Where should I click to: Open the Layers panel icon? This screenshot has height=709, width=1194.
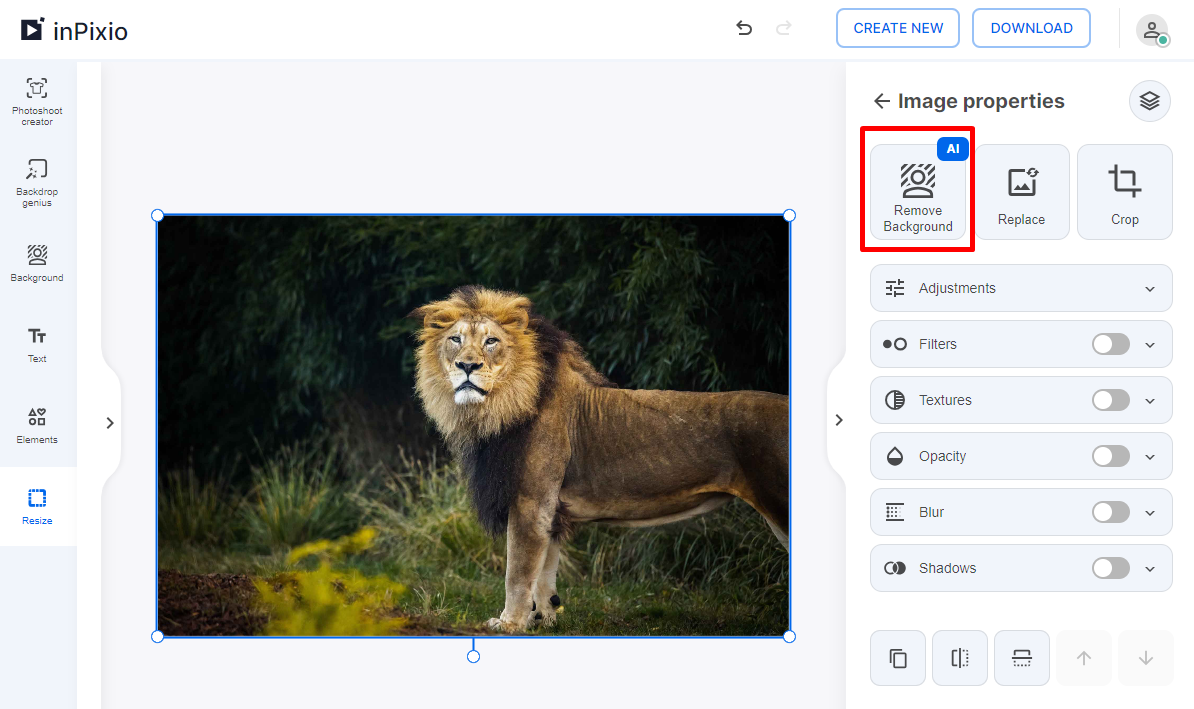[1149, 101]
